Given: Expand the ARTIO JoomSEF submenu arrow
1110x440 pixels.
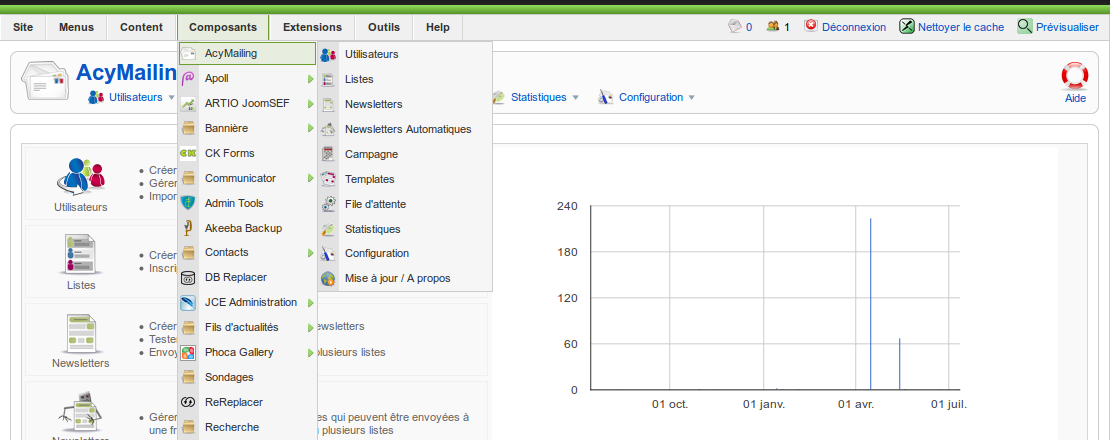Looking at the screenshot, I should pyautogui.click(x=310, y=104).
